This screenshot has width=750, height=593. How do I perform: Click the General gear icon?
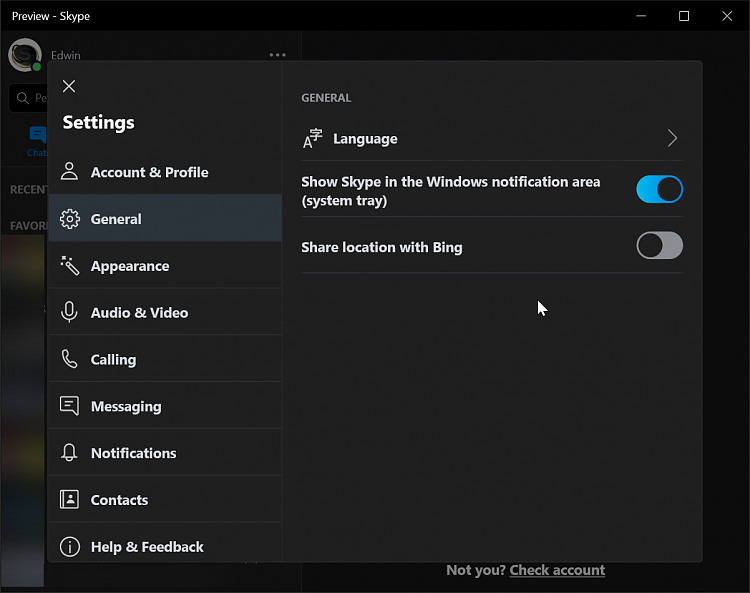(x=70, y=219)
